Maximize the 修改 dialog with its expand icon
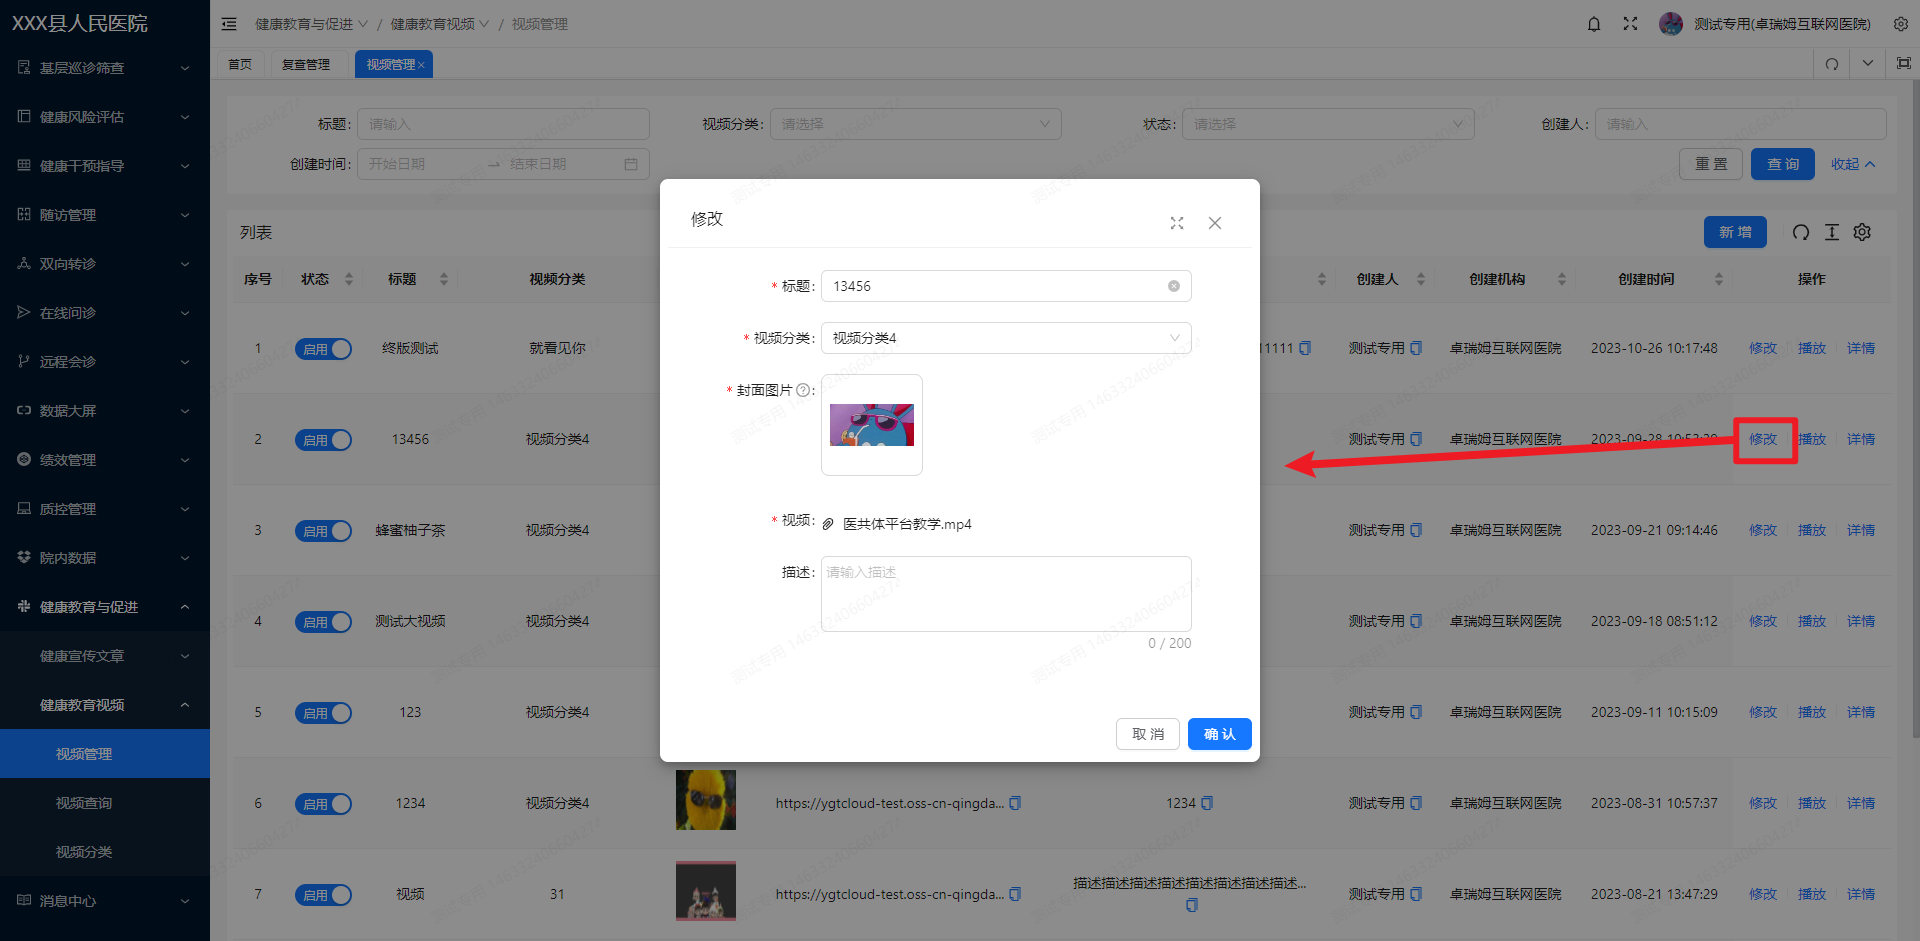Image resolution: width=1920 pixels, height=941 pixels. click(1176, 223)
